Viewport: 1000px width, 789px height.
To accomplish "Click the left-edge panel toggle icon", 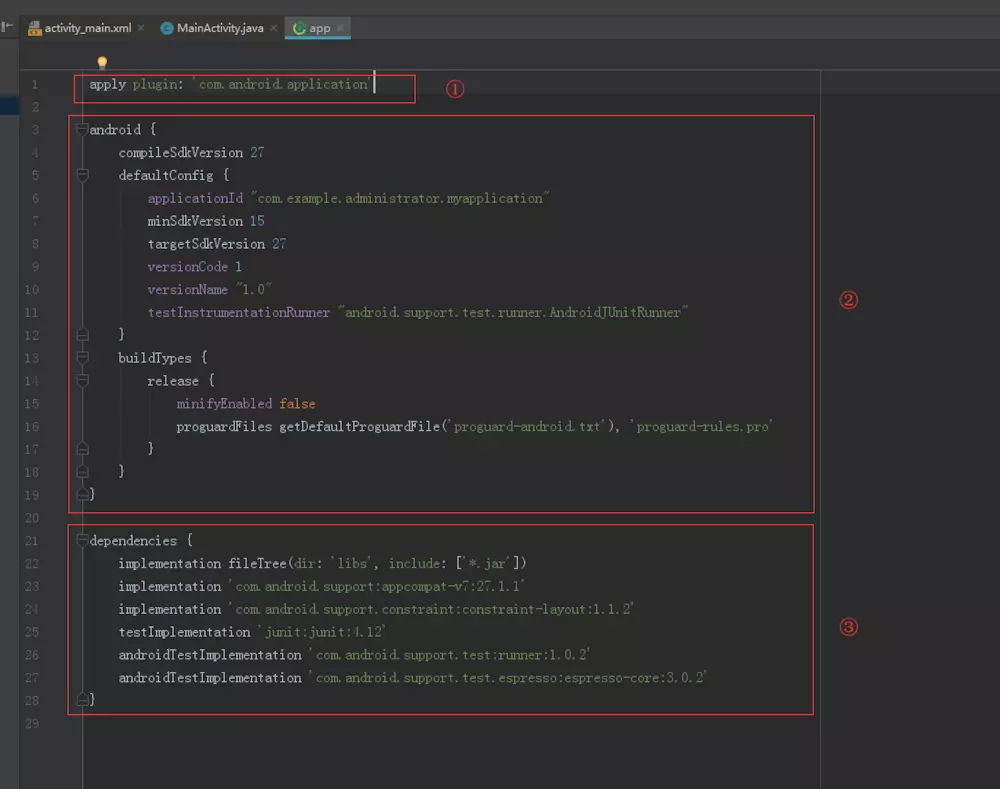I will pyautogui.click(x=7, y=27).
